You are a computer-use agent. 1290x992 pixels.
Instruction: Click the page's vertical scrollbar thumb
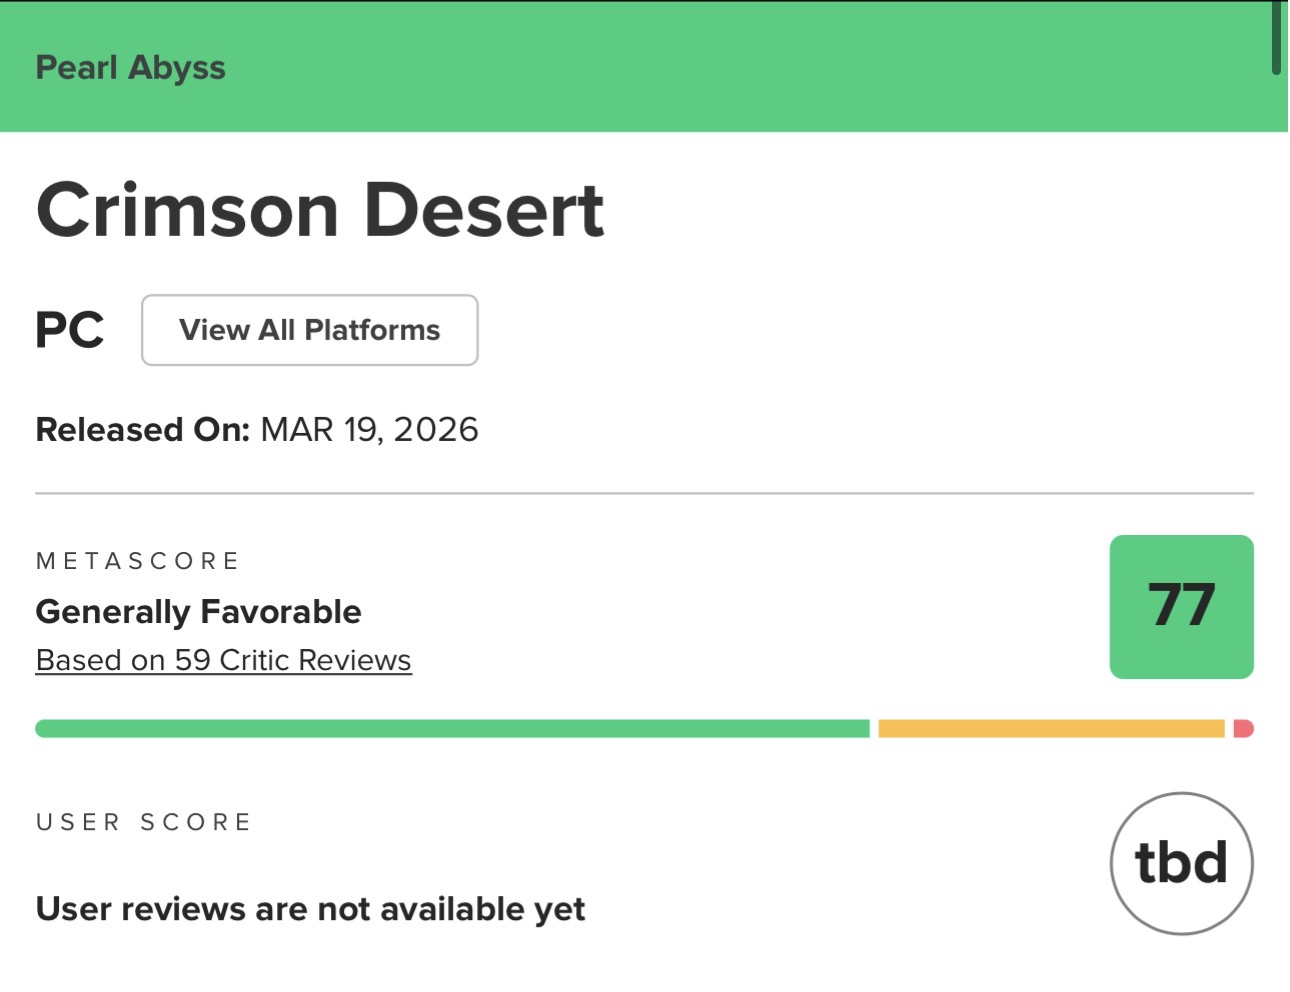1276,37
